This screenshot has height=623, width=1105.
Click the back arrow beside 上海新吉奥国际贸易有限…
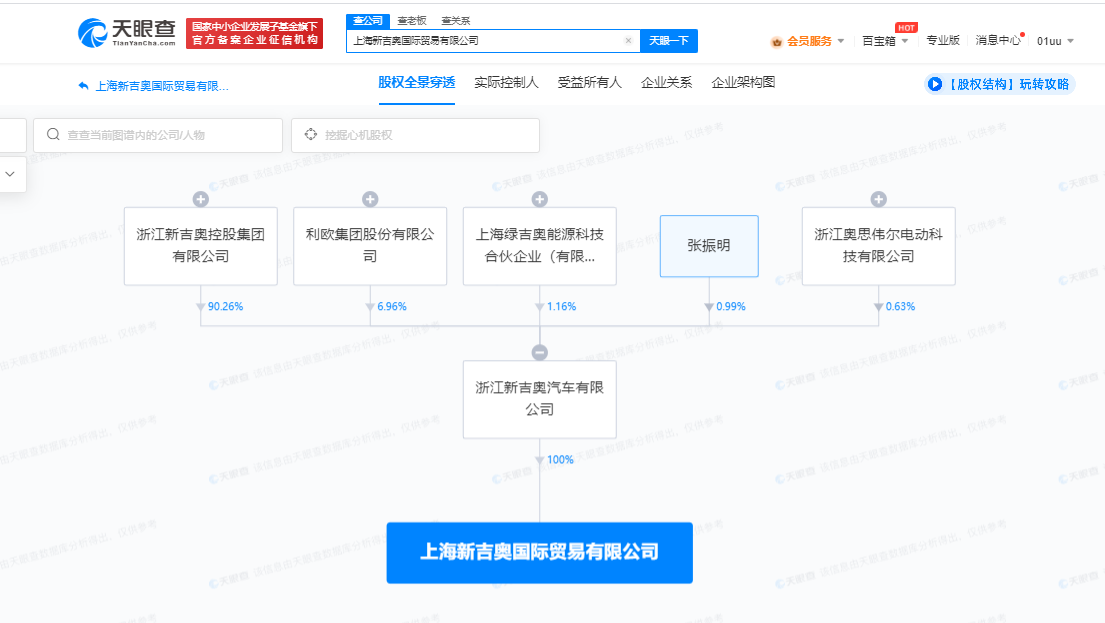click(x=83, y=86)
